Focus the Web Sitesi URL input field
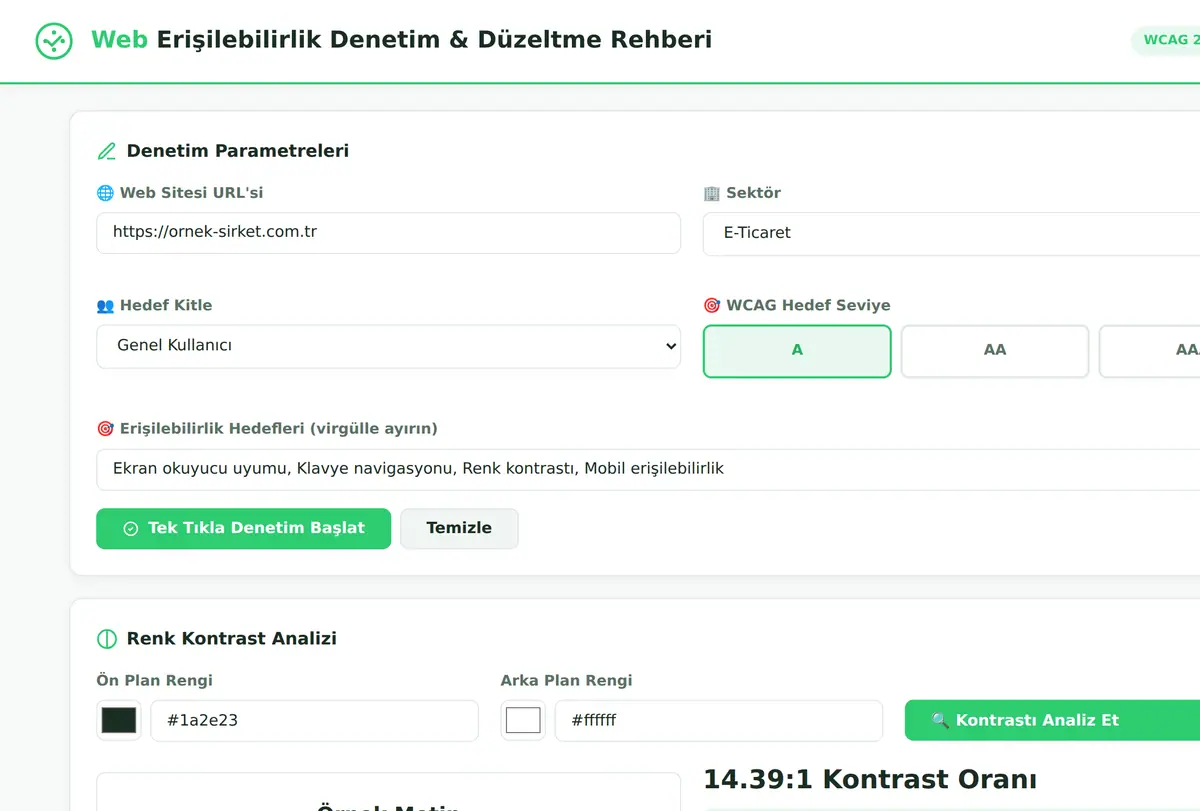Image resolution: width=1200 pixels, height=811 pixels. coord(388,233)
